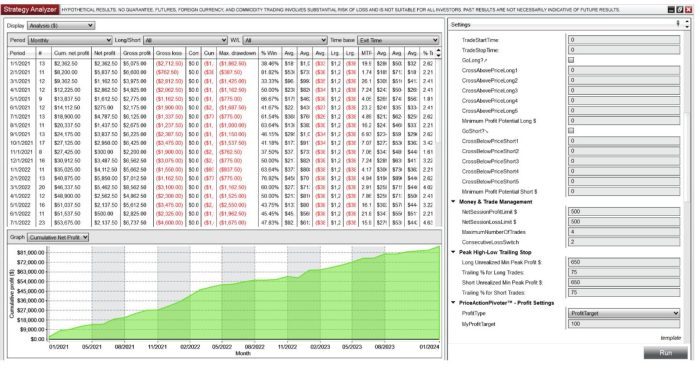Click the NetSessionLossLimit $ field
This screenshot has height=369, width=700.
click(x=624, y=222)
